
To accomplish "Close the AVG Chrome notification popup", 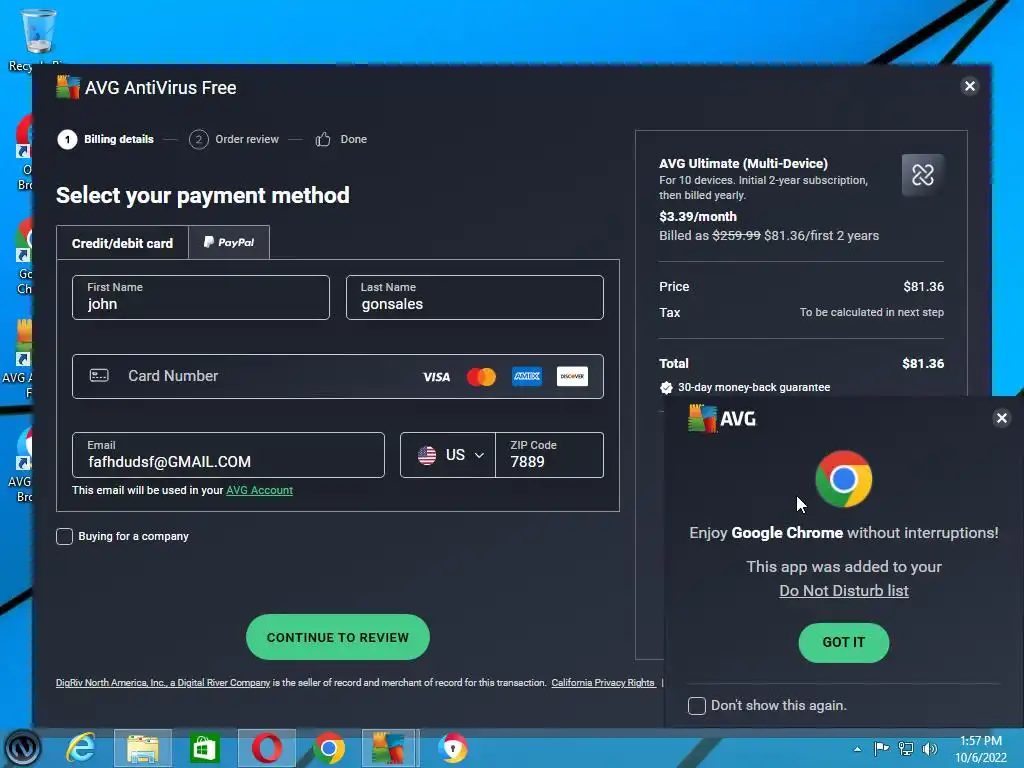I will (x=1001, y=418).
